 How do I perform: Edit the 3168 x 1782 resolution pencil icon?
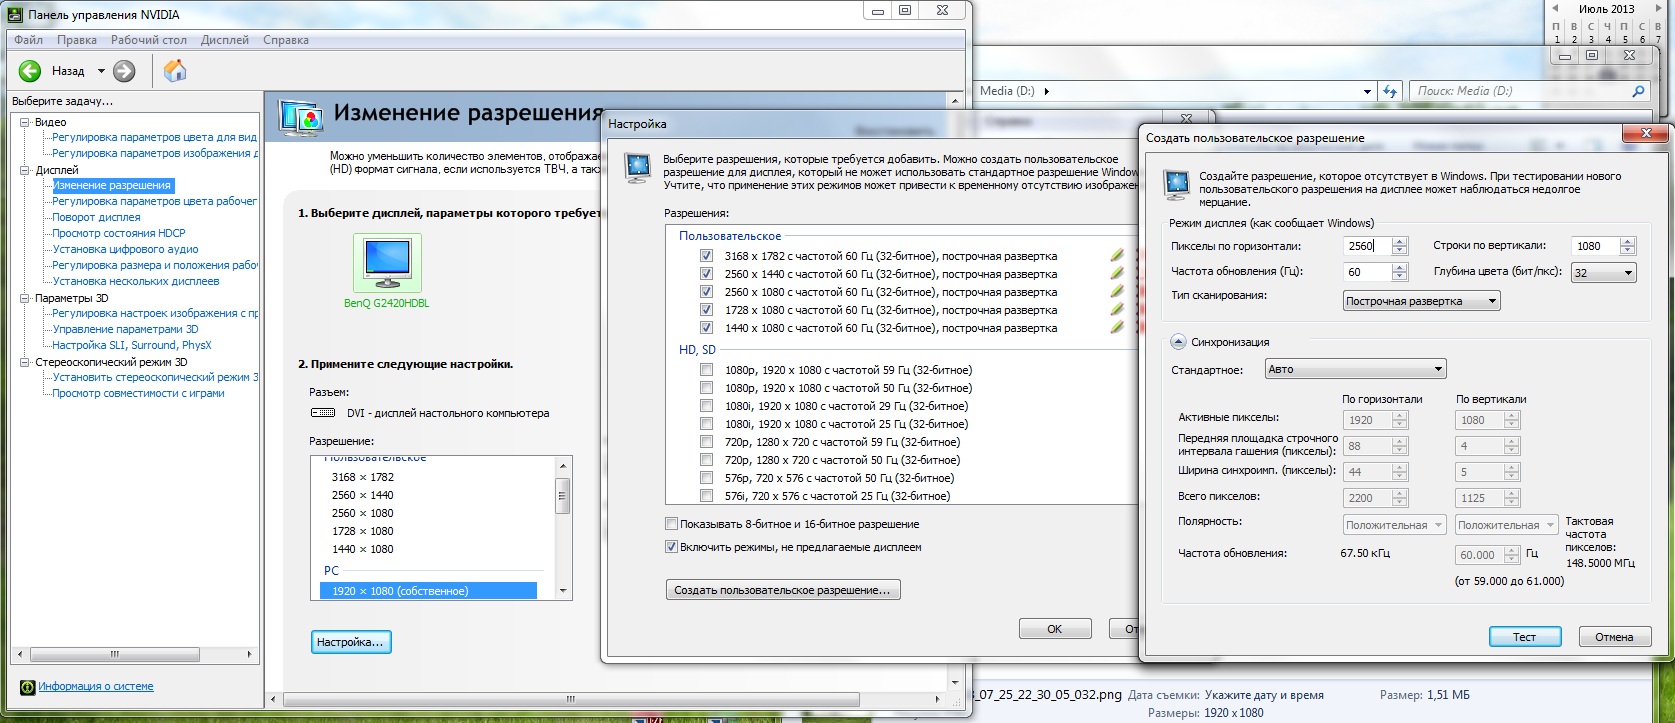pyautogui.click(x=1117, y=256)
